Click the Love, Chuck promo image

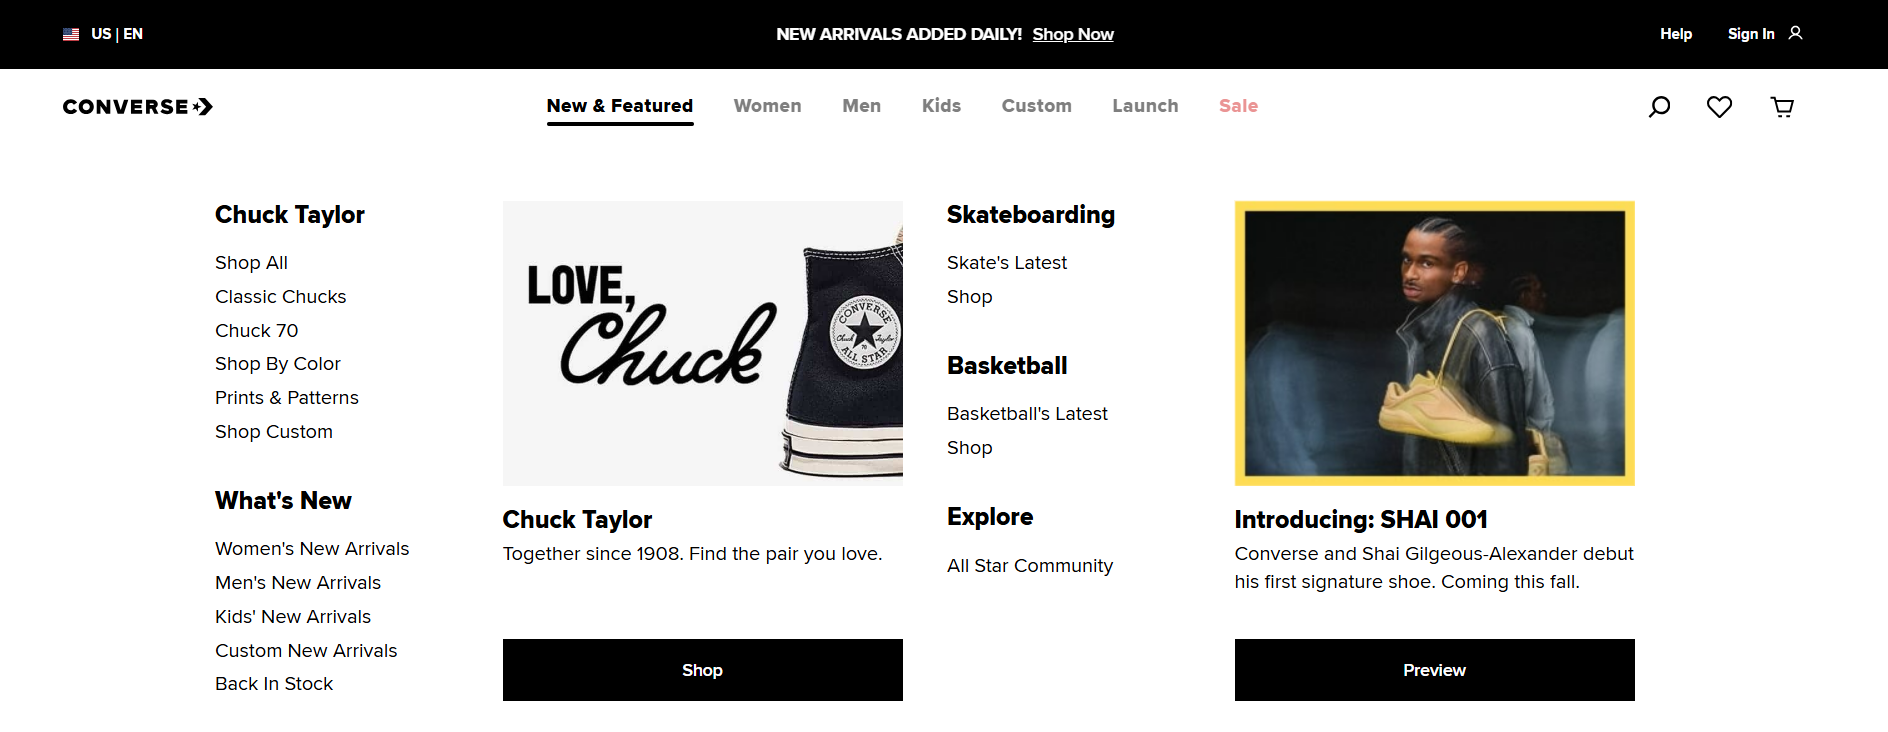702,343
